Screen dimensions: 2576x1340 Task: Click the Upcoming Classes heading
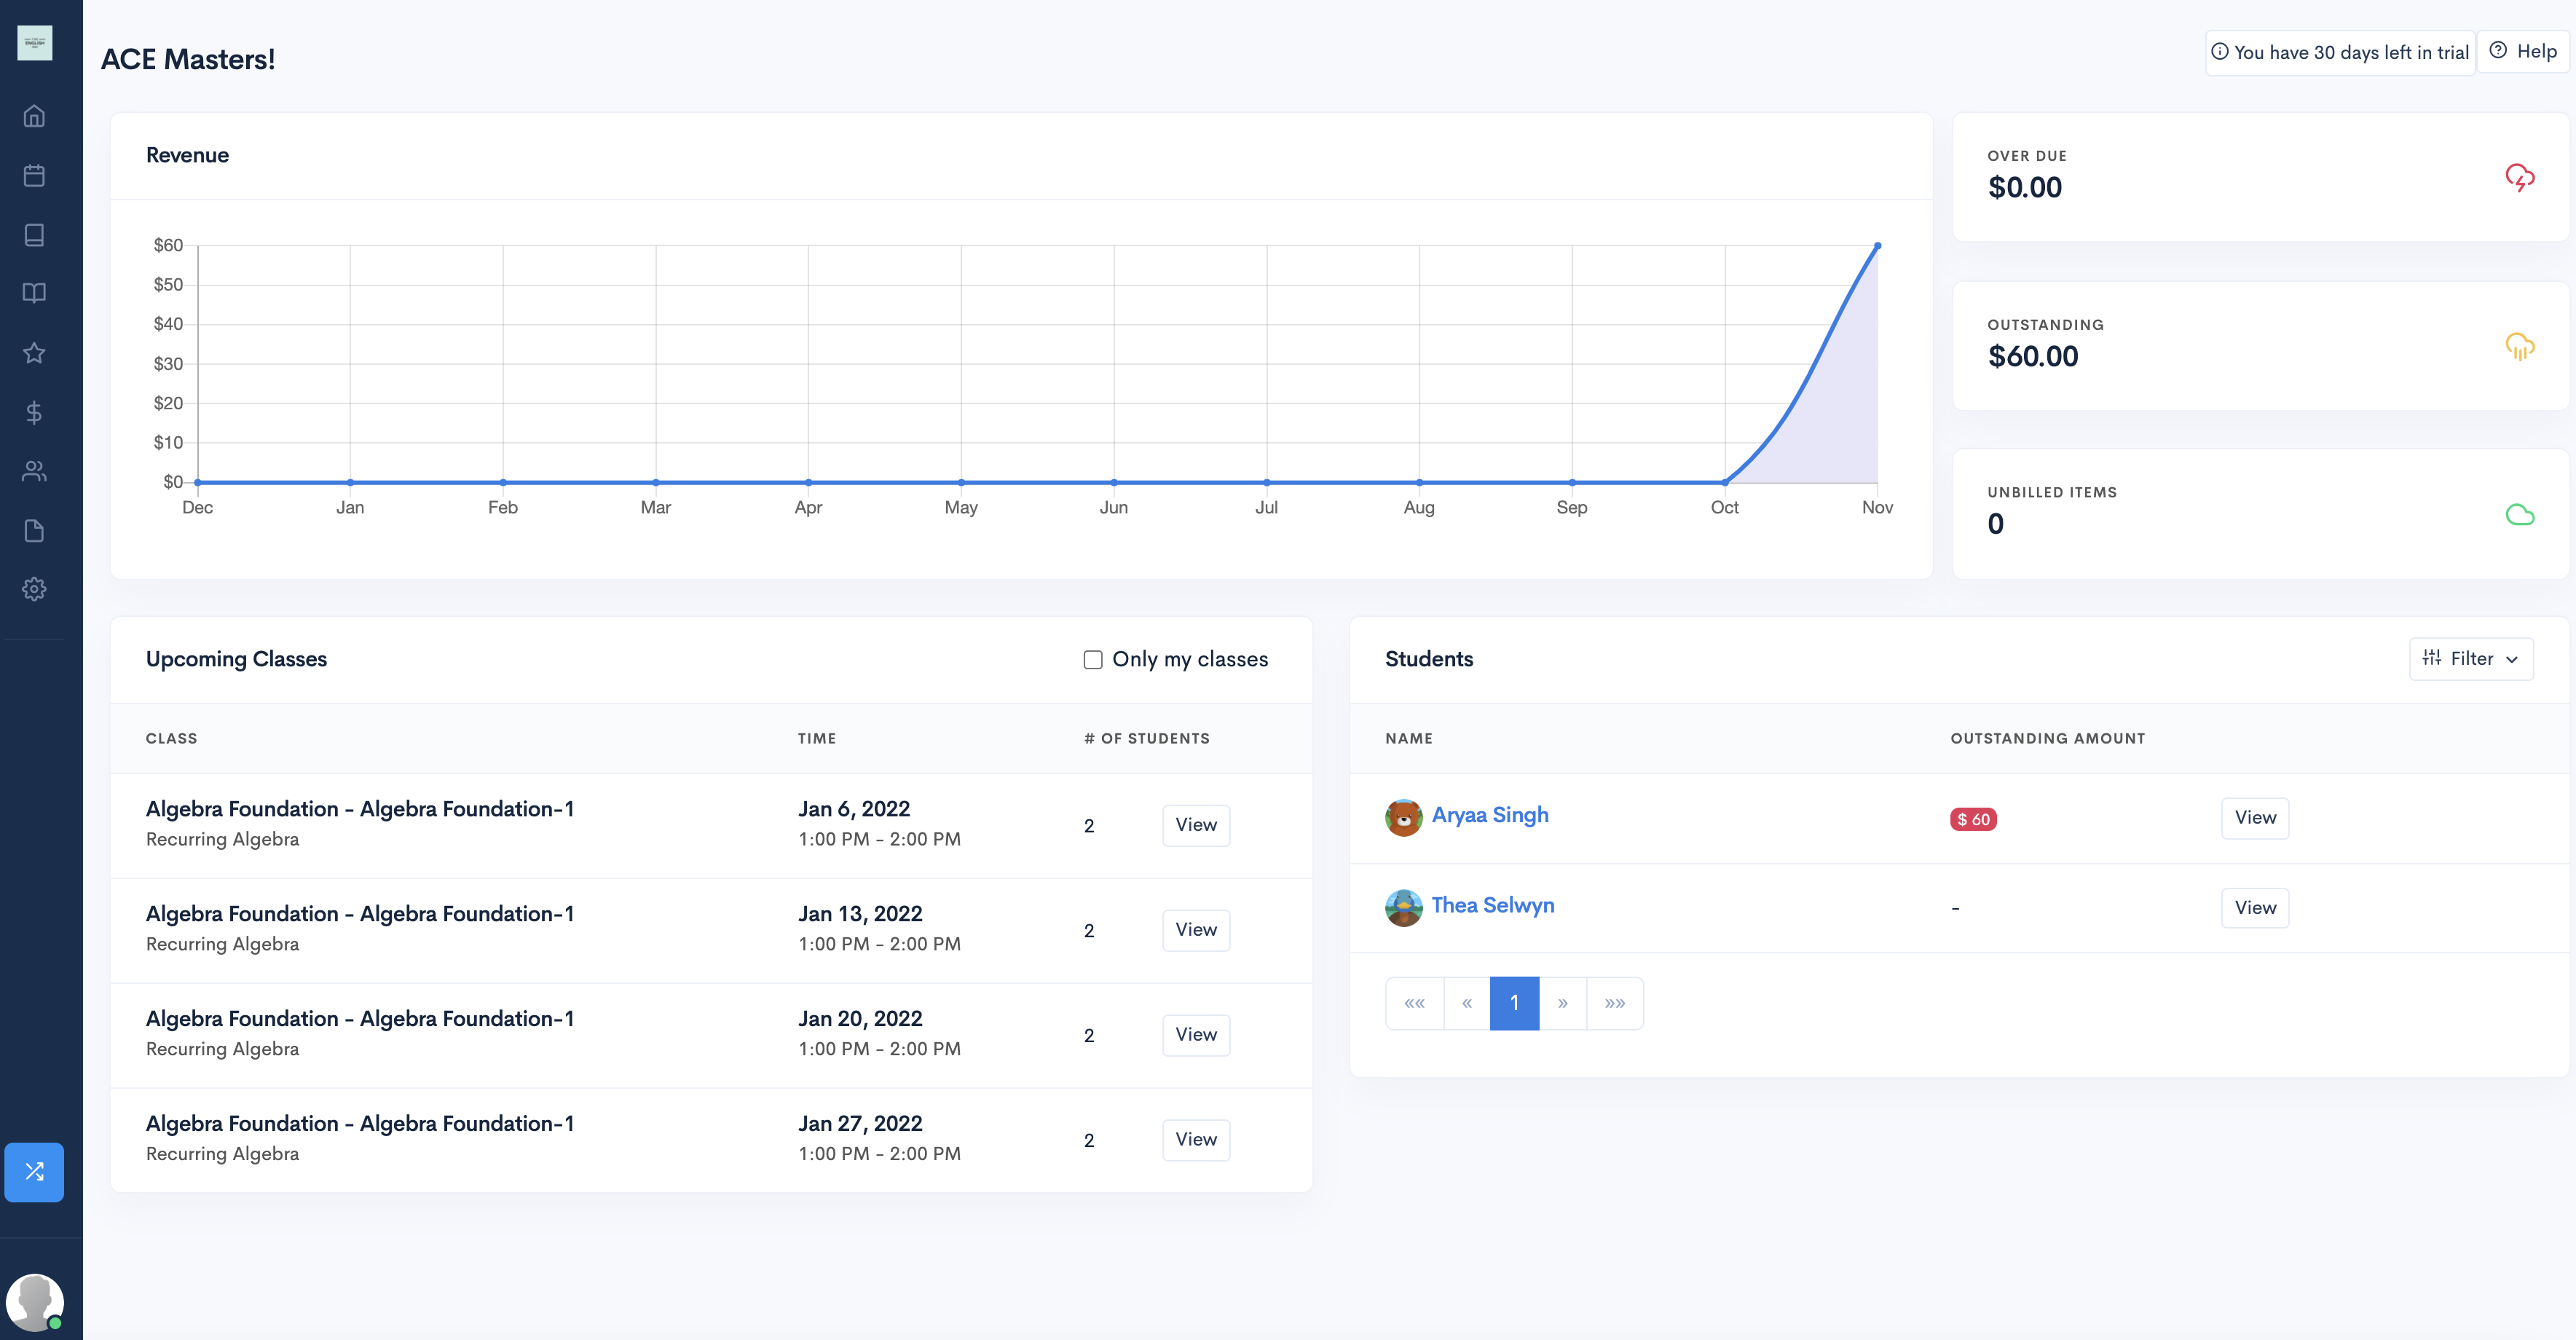tap(236, 659)
